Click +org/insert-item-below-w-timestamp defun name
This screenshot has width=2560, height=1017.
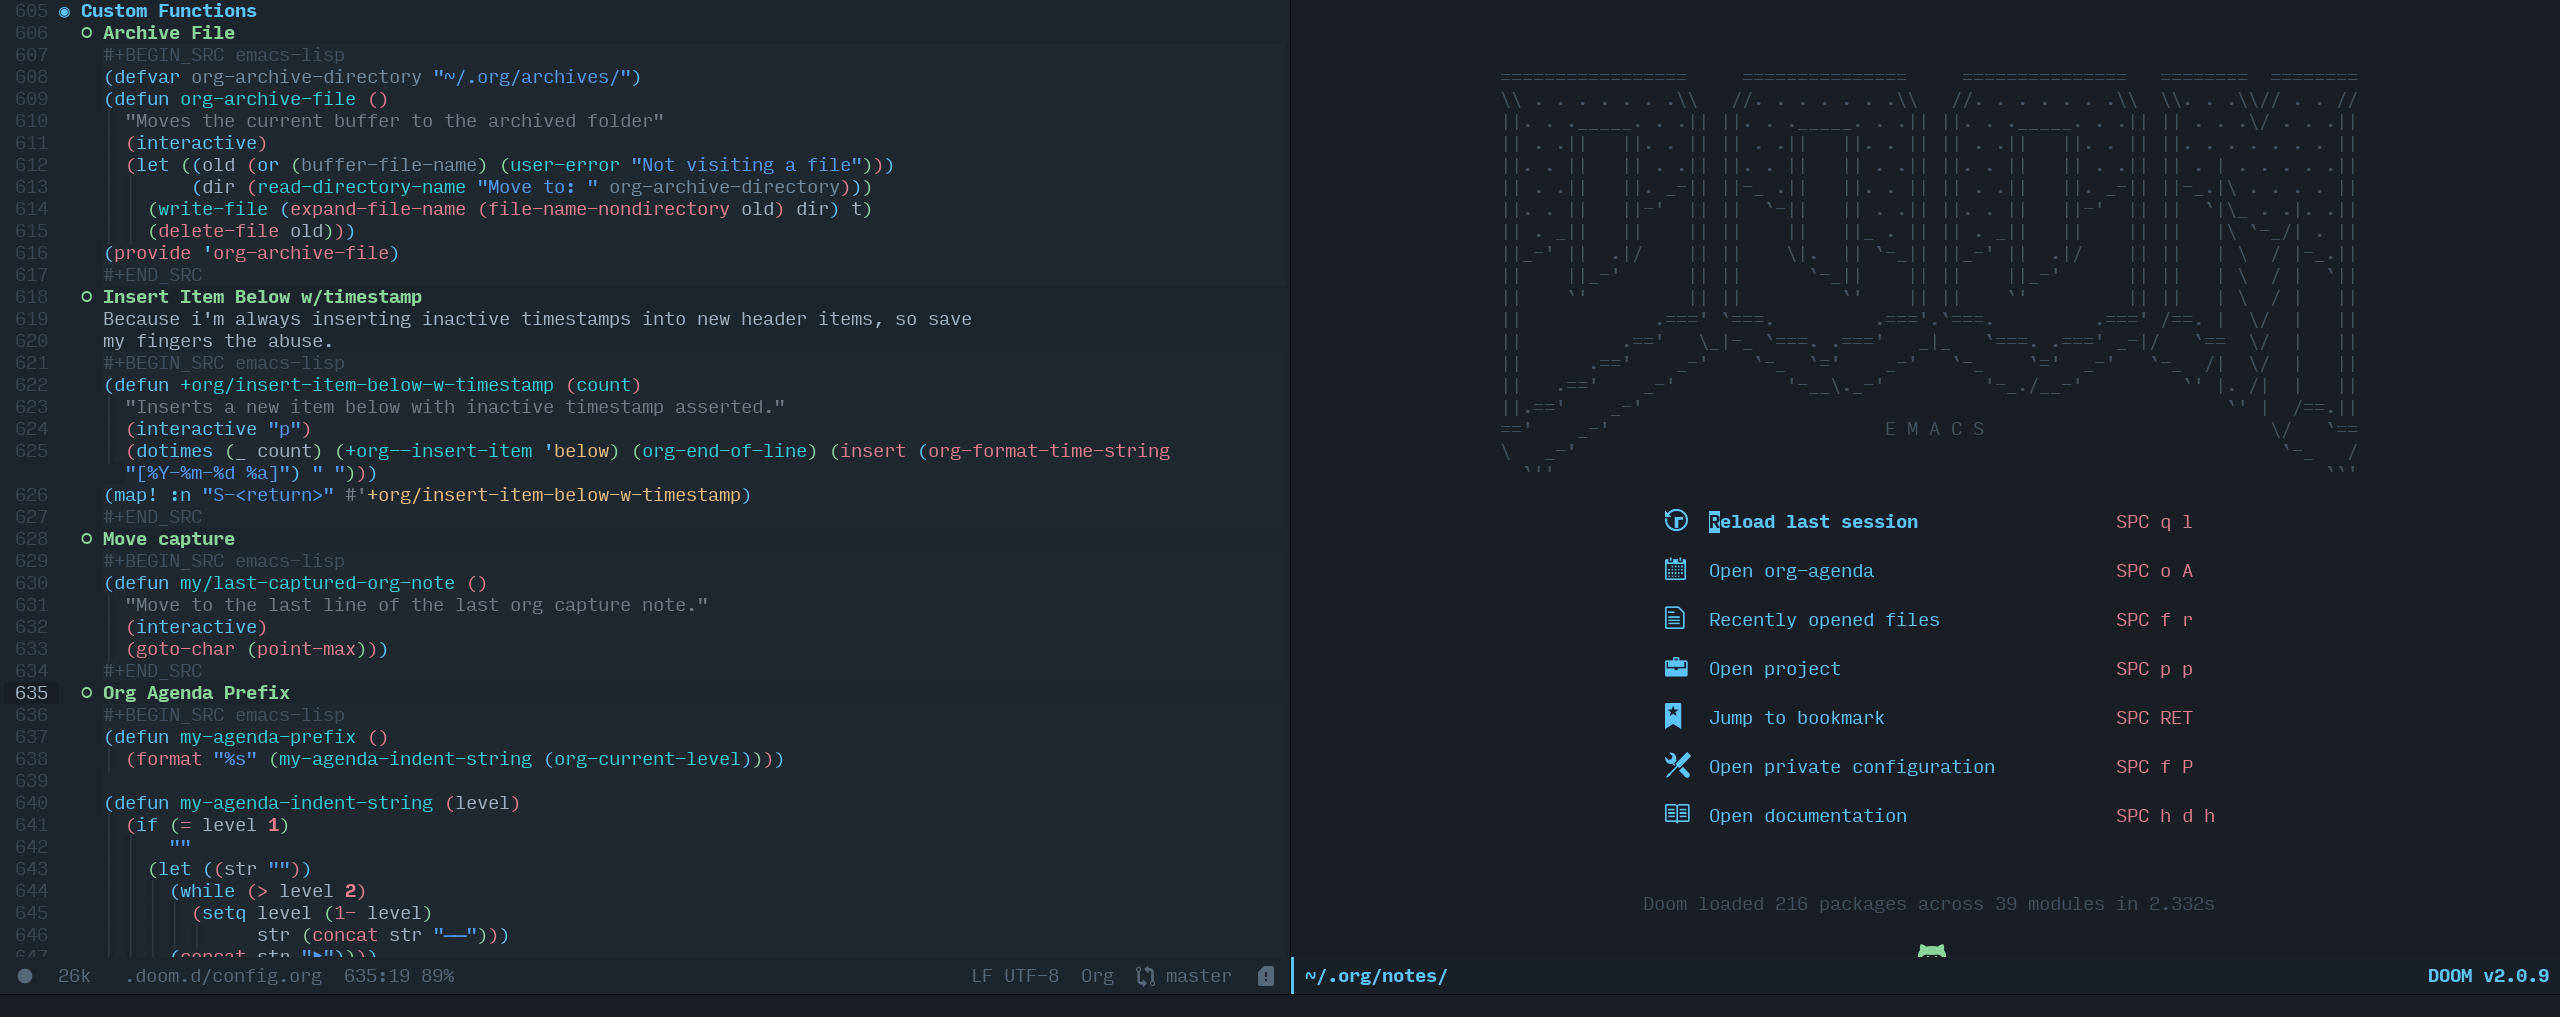click(367, 385)
